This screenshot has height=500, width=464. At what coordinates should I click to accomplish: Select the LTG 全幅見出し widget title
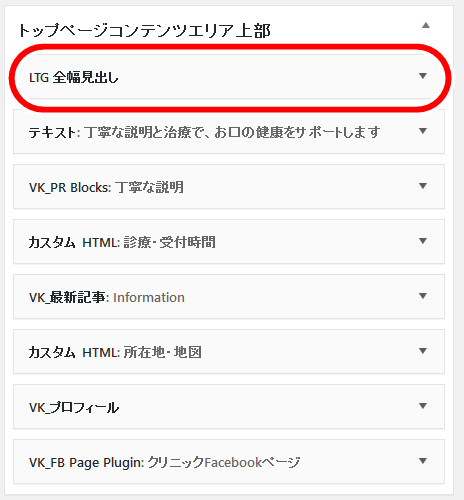74,78
